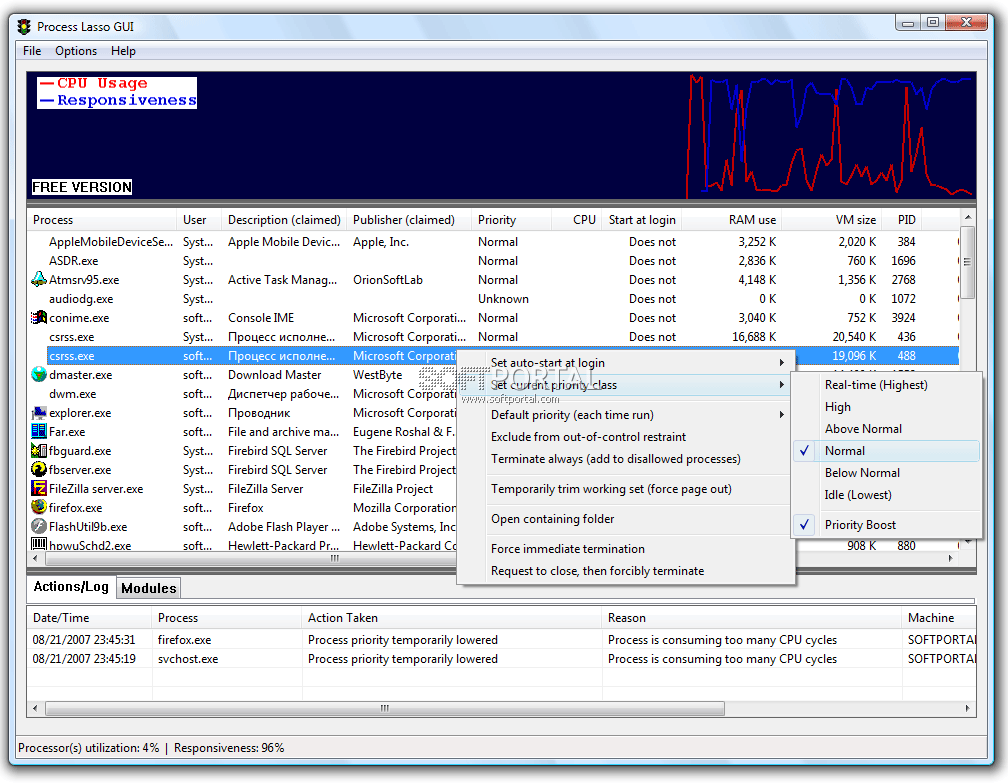Sort by the PID column header
The image size is (1008, 784).
pos(902,220)
